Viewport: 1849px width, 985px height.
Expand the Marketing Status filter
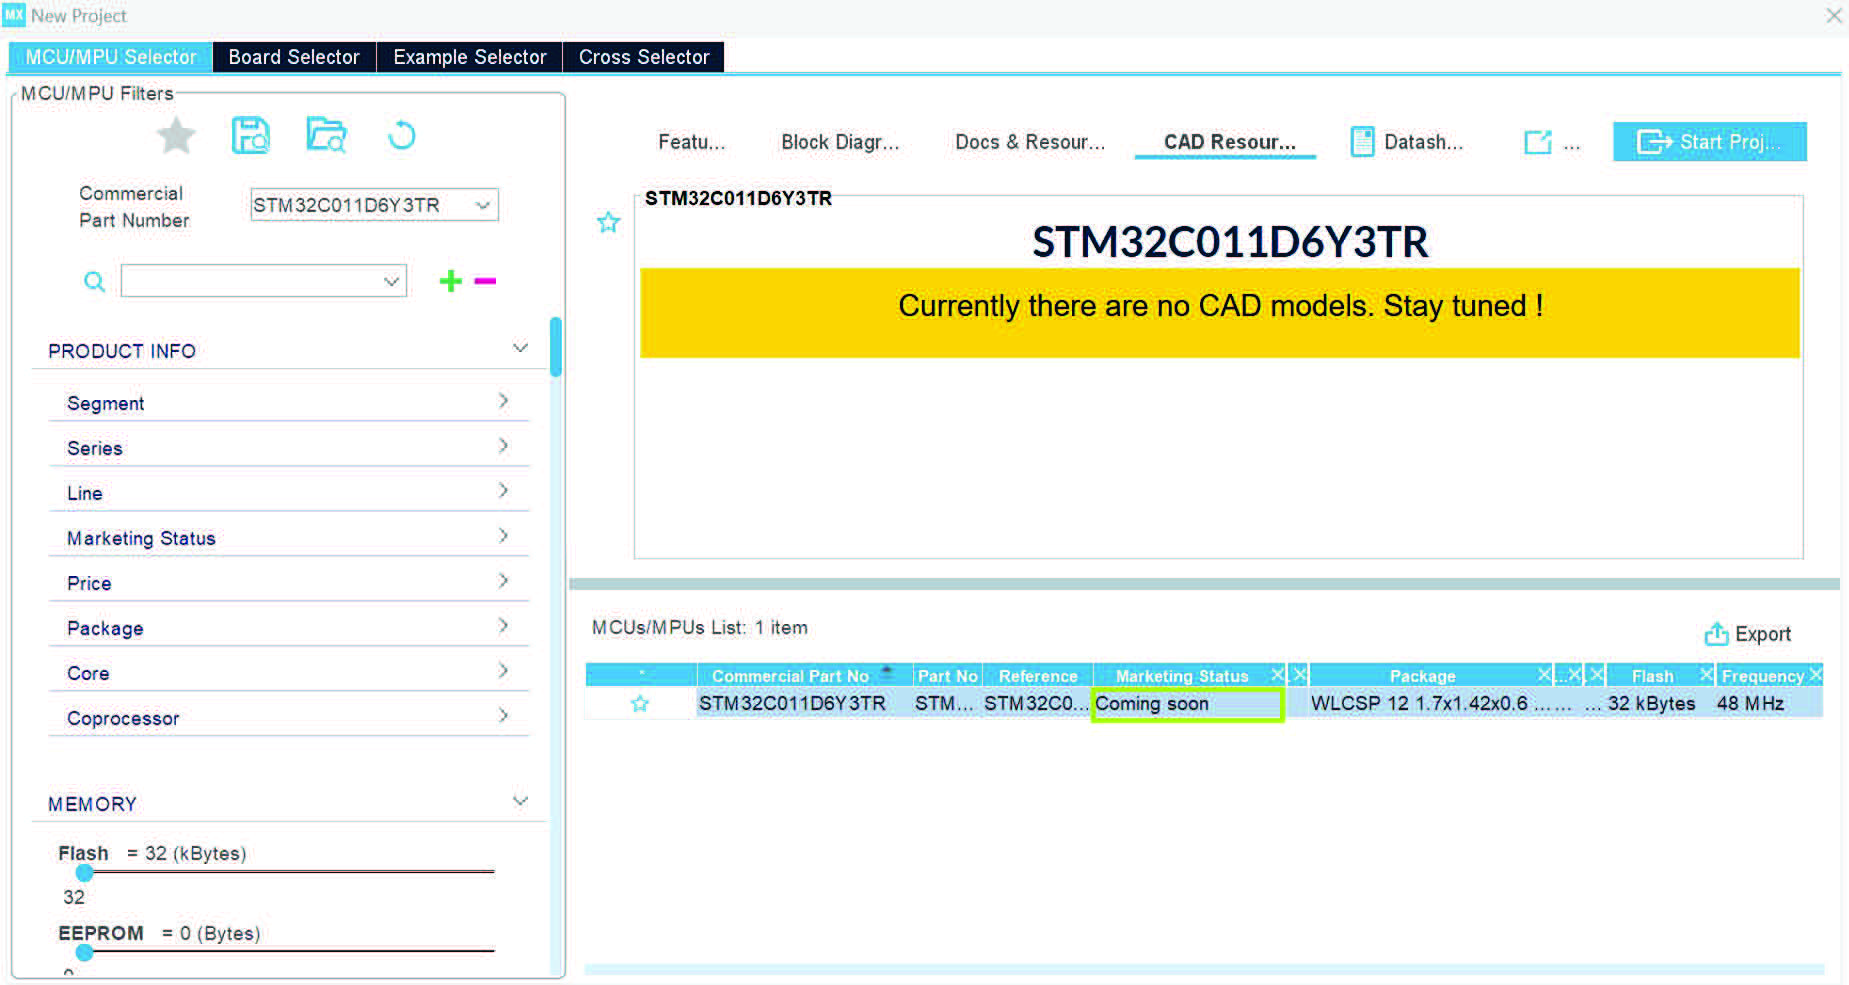288,537
